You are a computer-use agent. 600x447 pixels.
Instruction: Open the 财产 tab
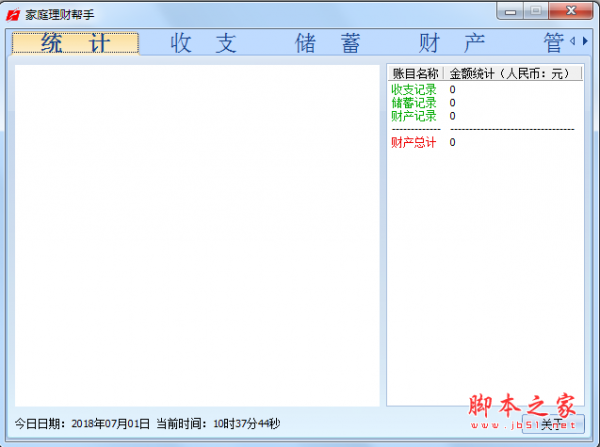pos(452,43)
